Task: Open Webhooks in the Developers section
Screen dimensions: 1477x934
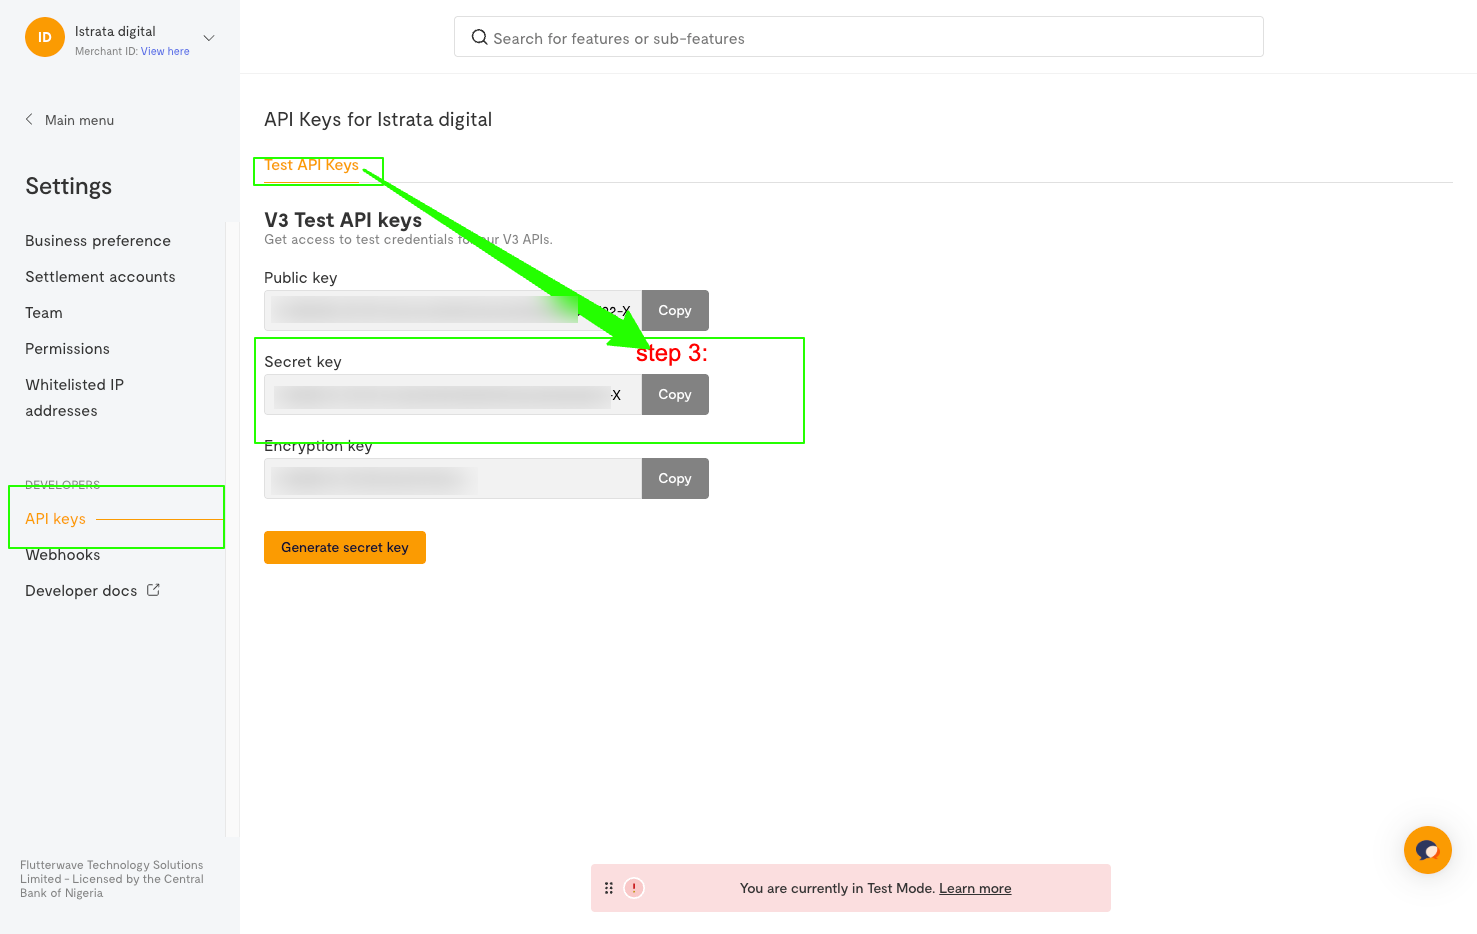Action: 63,555
